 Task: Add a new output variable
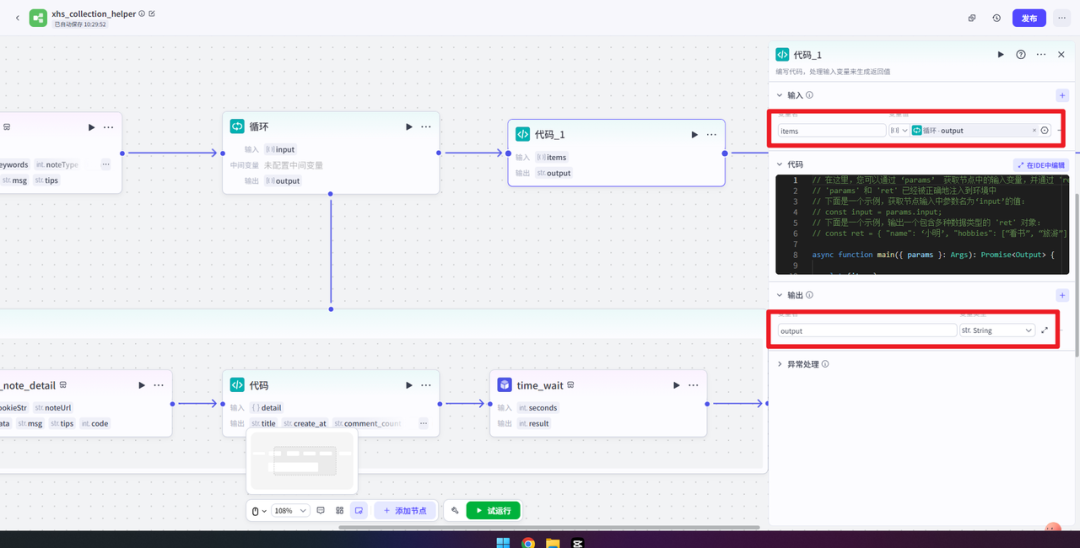[x=1062, y=296]
